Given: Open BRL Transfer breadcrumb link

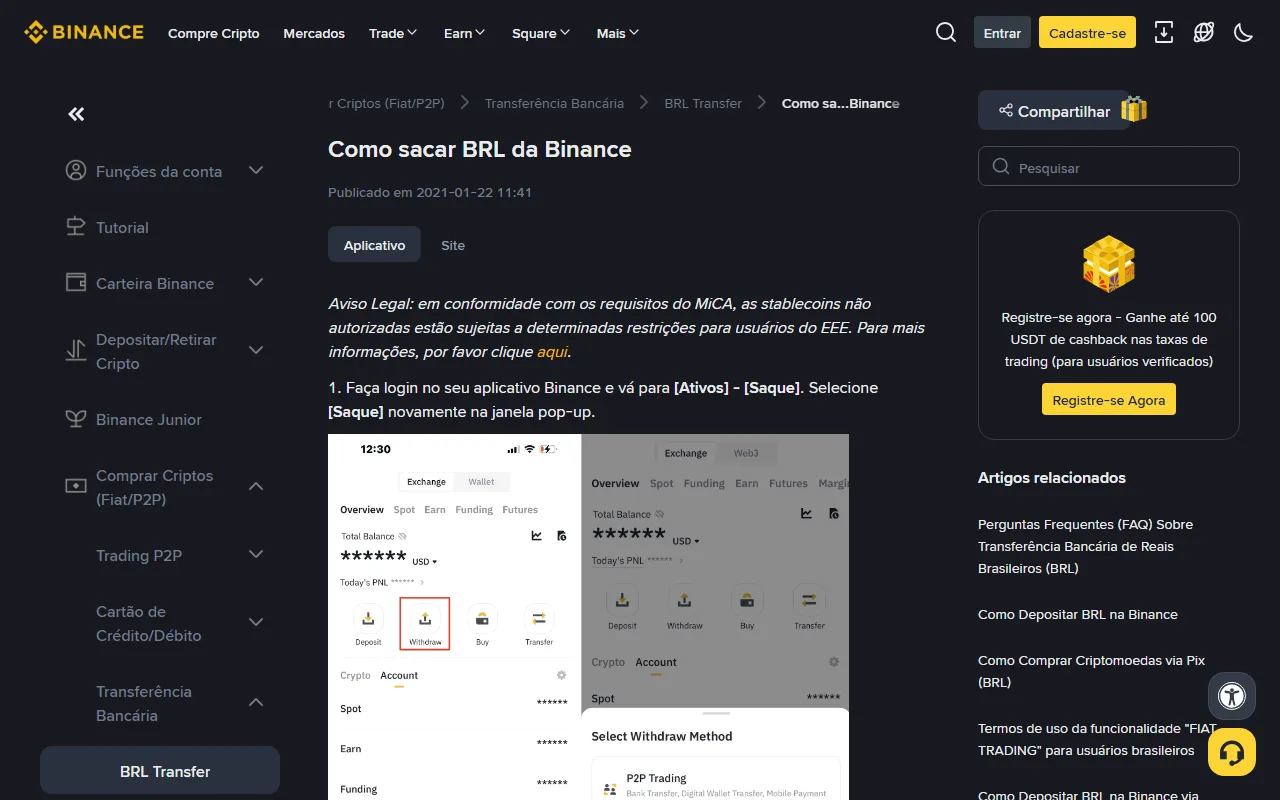Looking at the screenshot, I should pos(703,103).
